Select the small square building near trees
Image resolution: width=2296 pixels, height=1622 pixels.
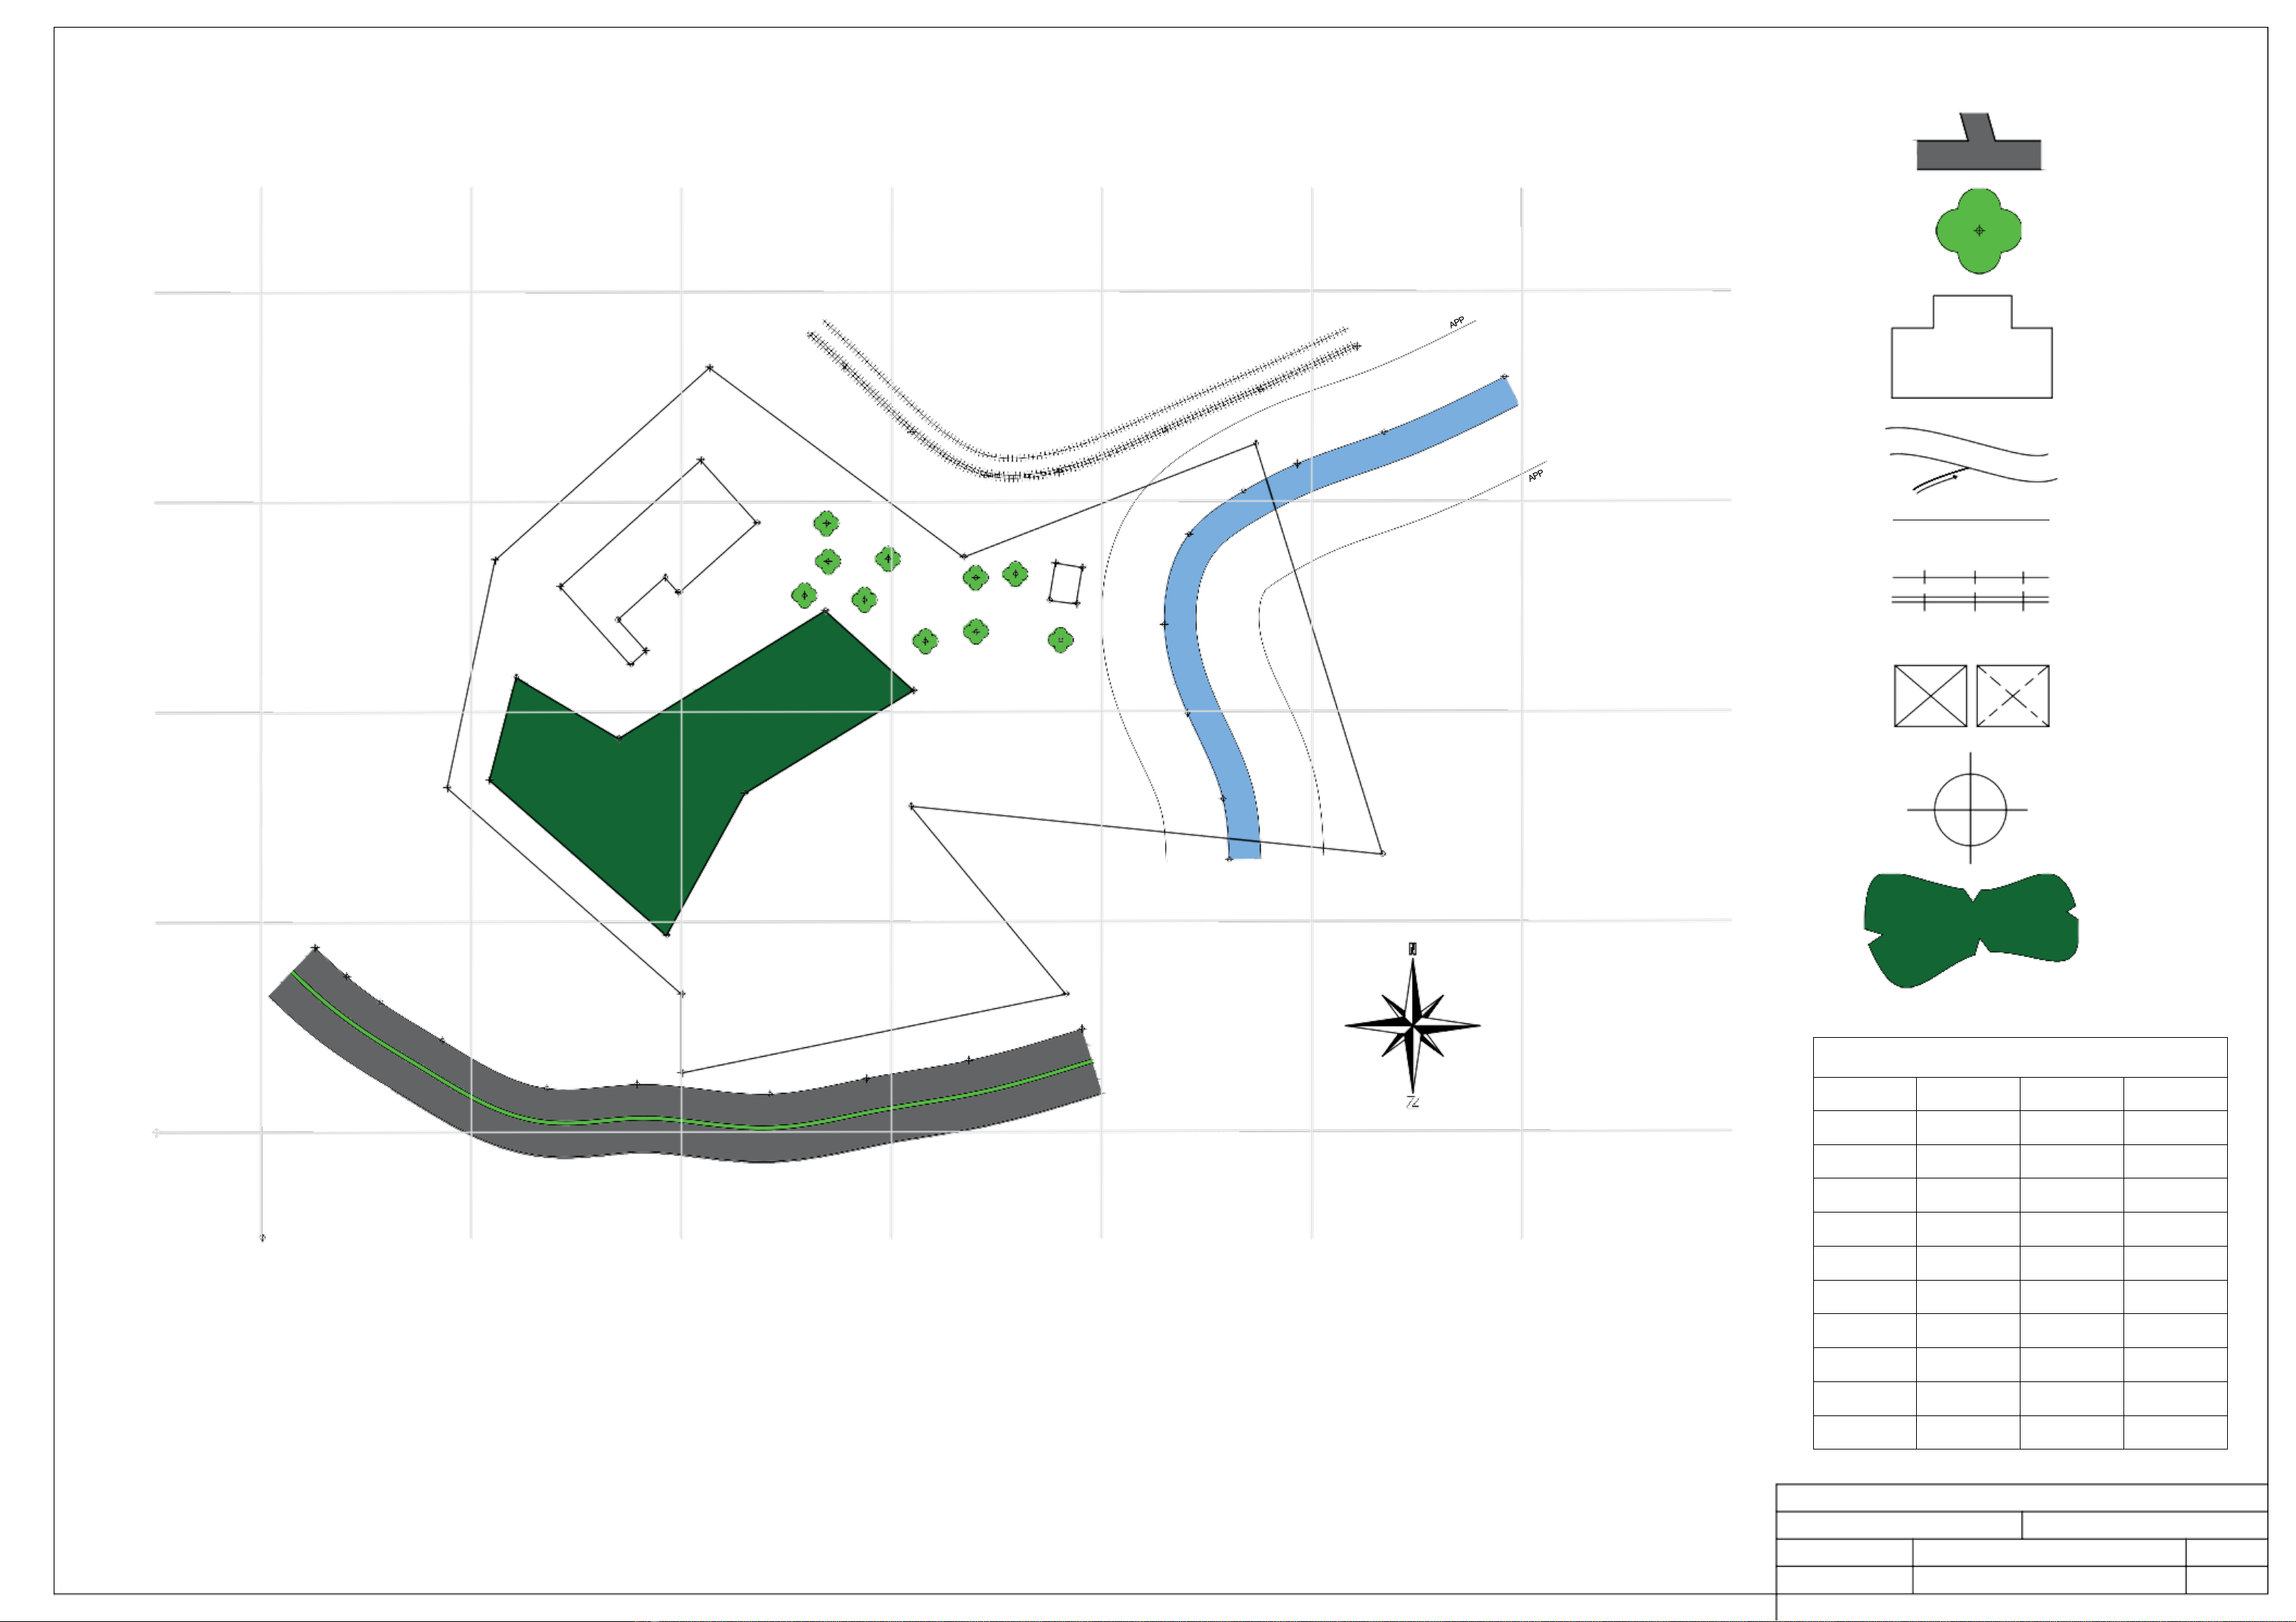point(1066,583)
